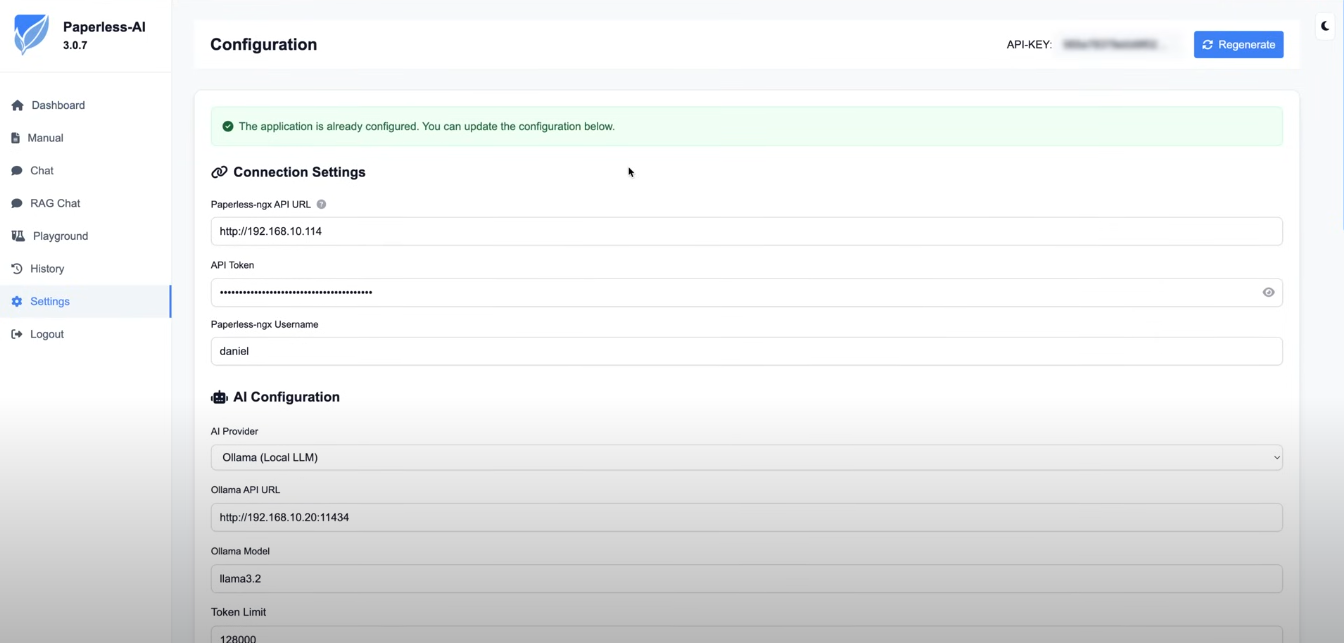1344x643 pixels.
Task: Toggle dark mode with the moon icon
Action: click(x=1326, y=26)
